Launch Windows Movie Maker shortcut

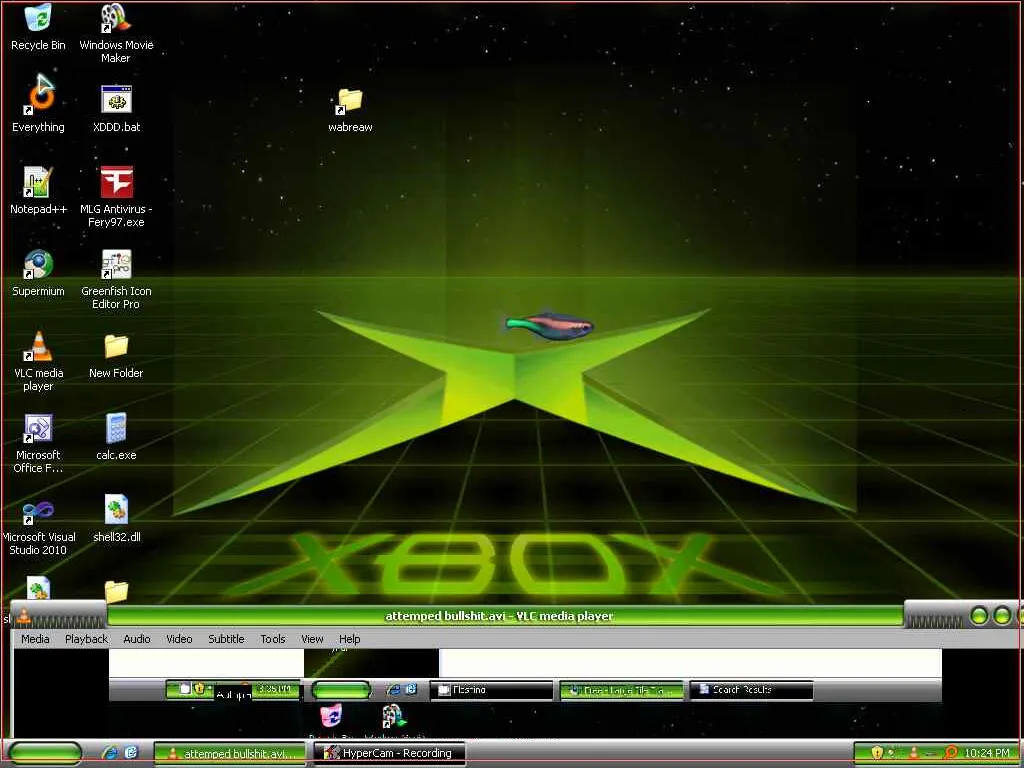(116, 33)
